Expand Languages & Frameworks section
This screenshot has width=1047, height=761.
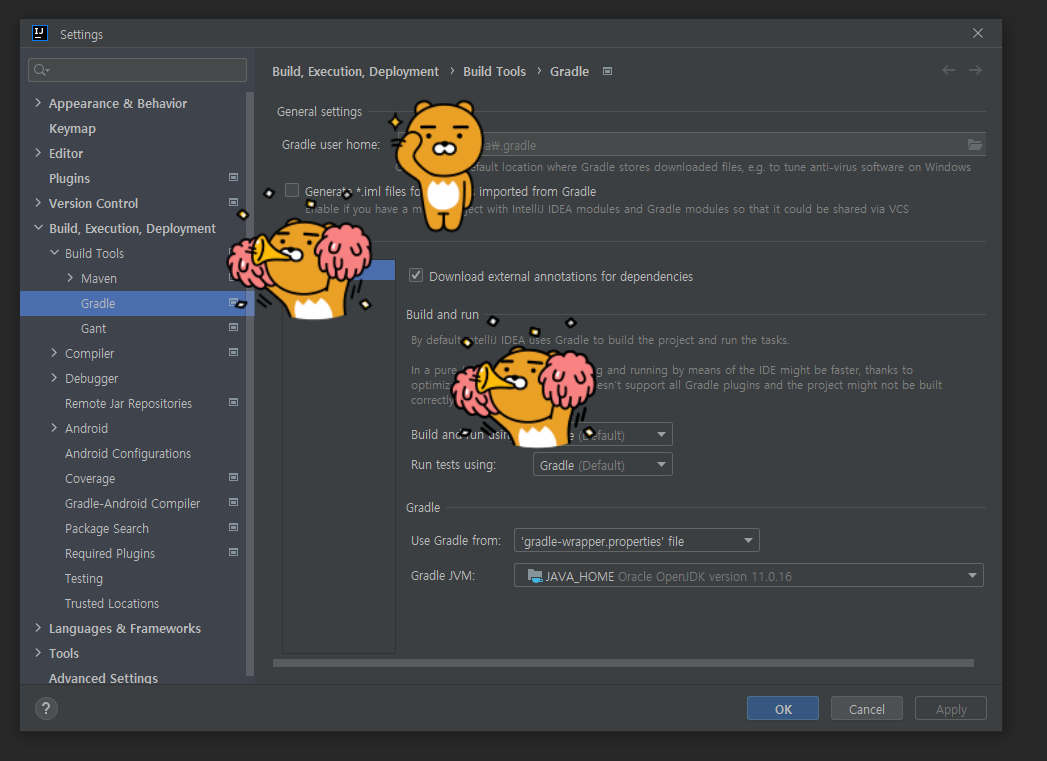click(x=38, y=627)
